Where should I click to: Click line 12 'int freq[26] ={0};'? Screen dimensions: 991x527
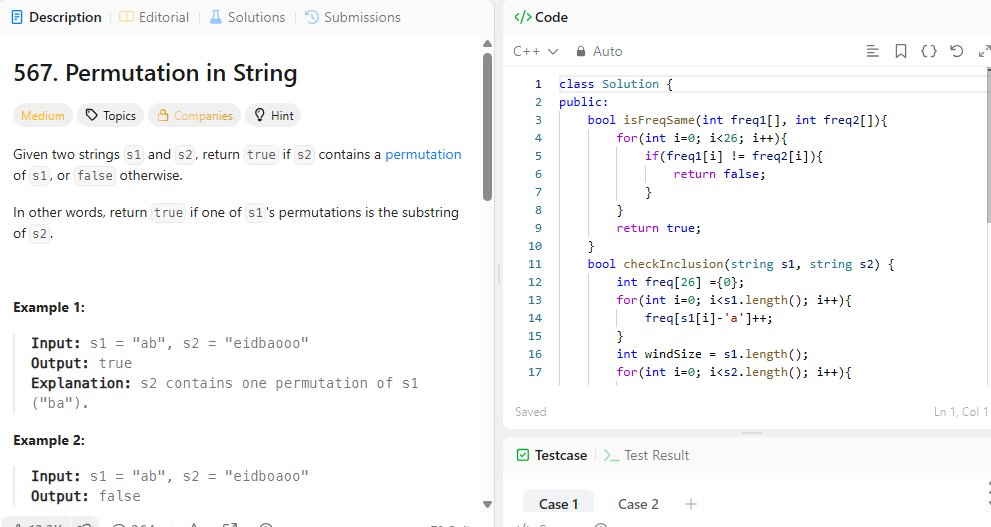coord(680,282)
